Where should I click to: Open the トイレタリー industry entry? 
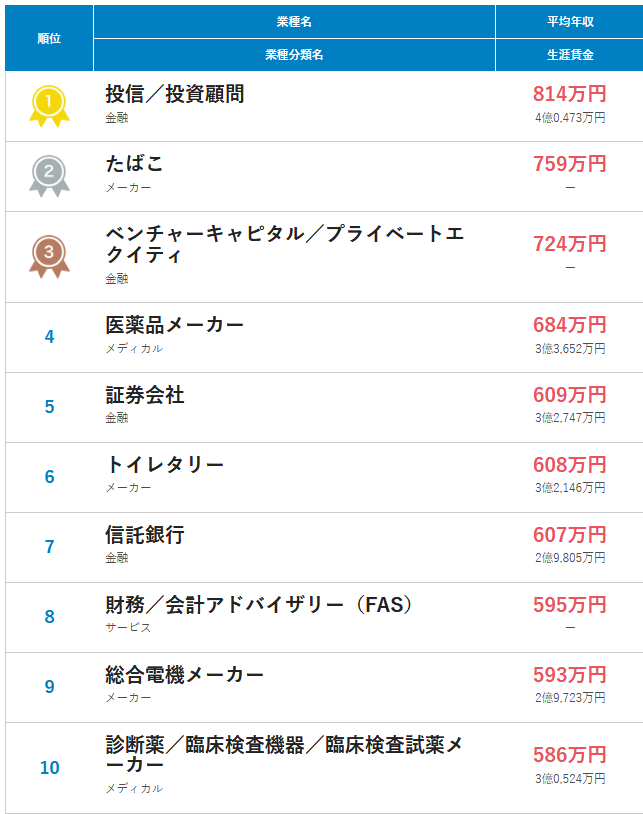165,465
